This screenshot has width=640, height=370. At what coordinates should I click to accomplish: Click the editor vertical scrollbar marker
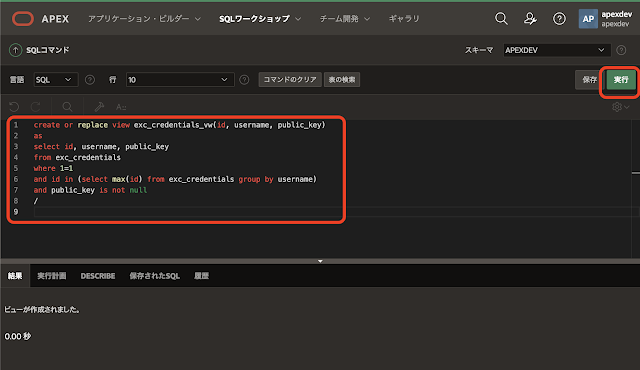(x=636, y=173)
